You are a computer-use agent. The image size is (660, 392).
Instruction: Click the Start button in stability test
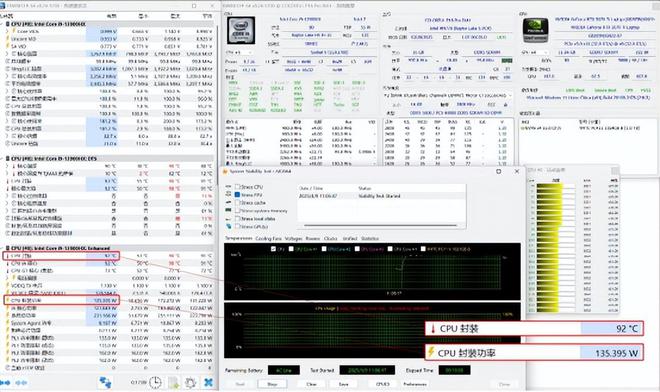[240, 384]
